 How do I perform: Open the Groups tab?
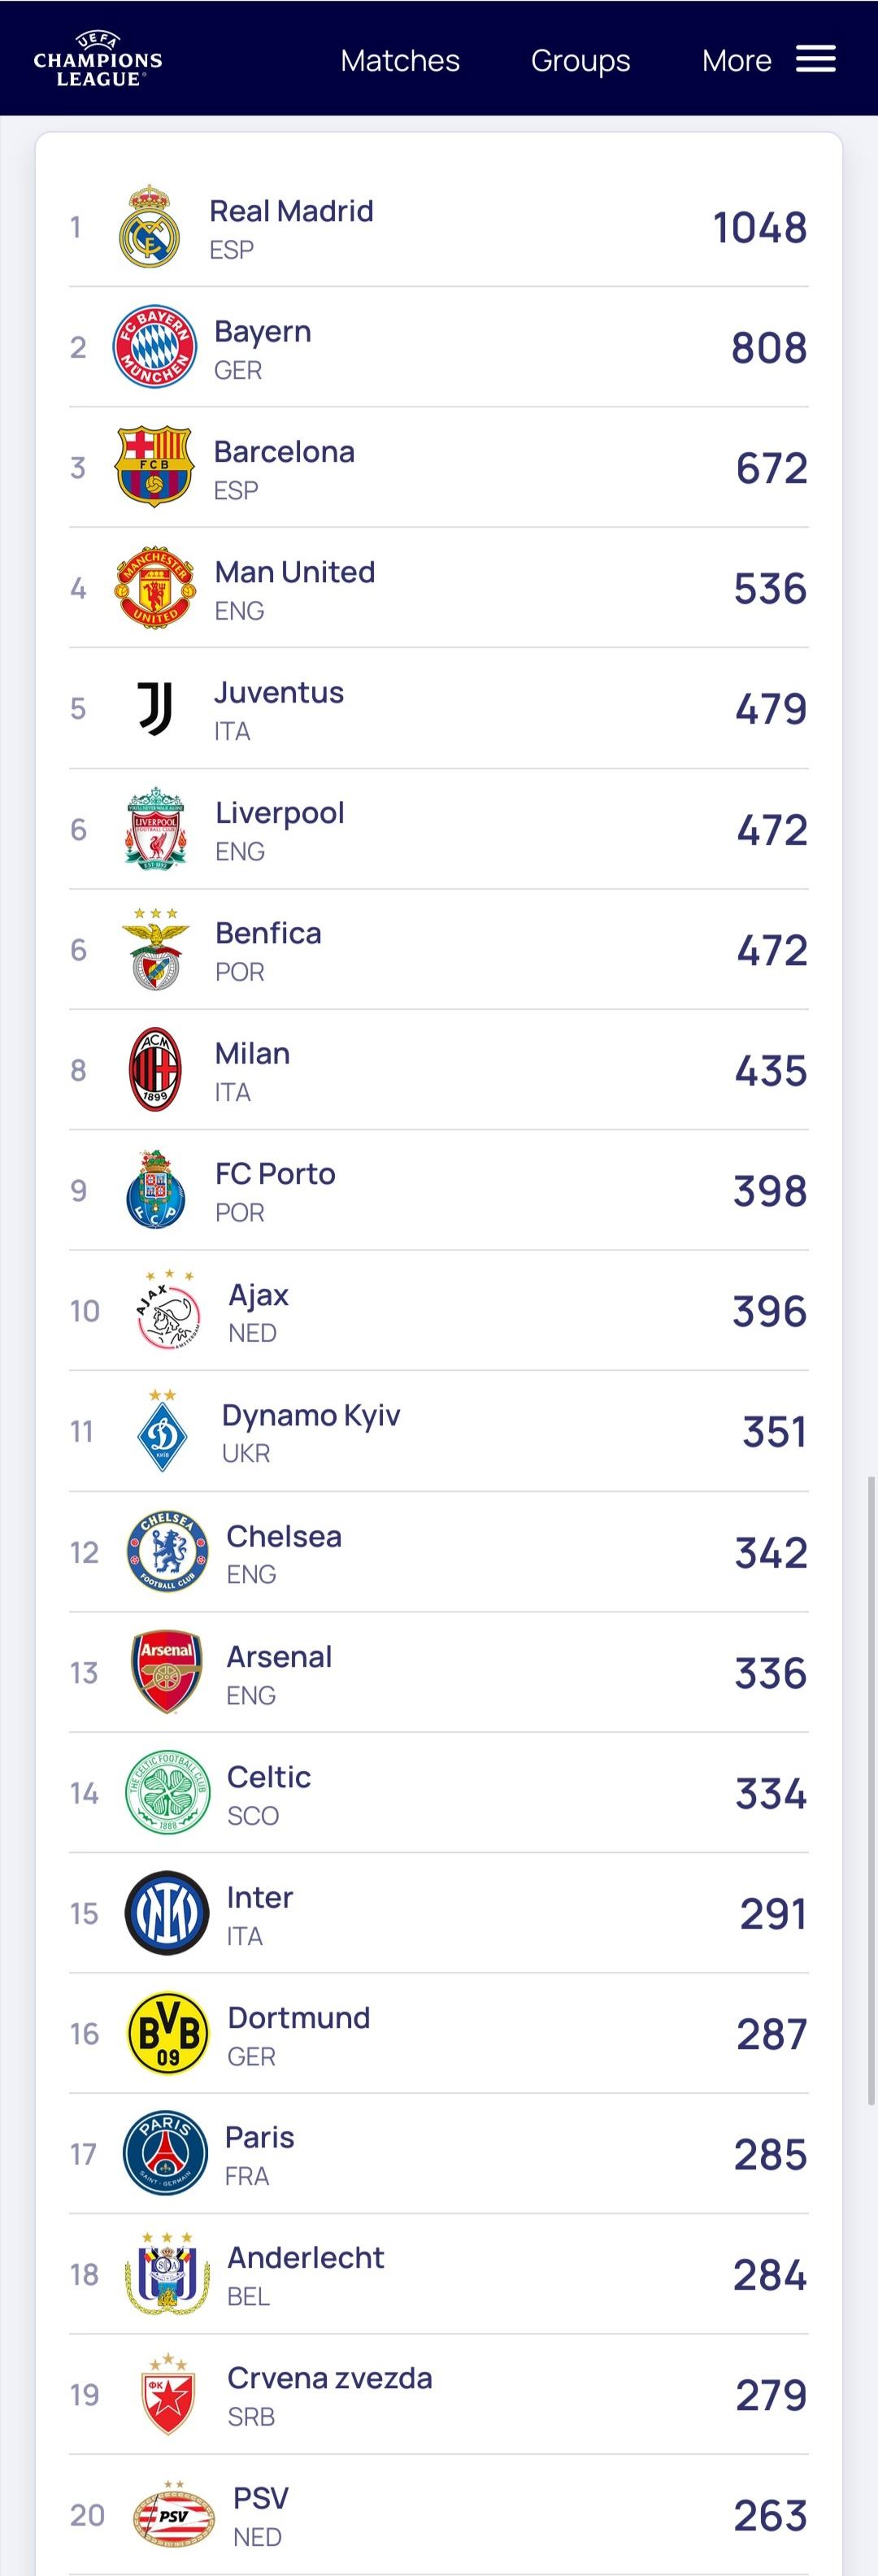[x=580, y=60]
